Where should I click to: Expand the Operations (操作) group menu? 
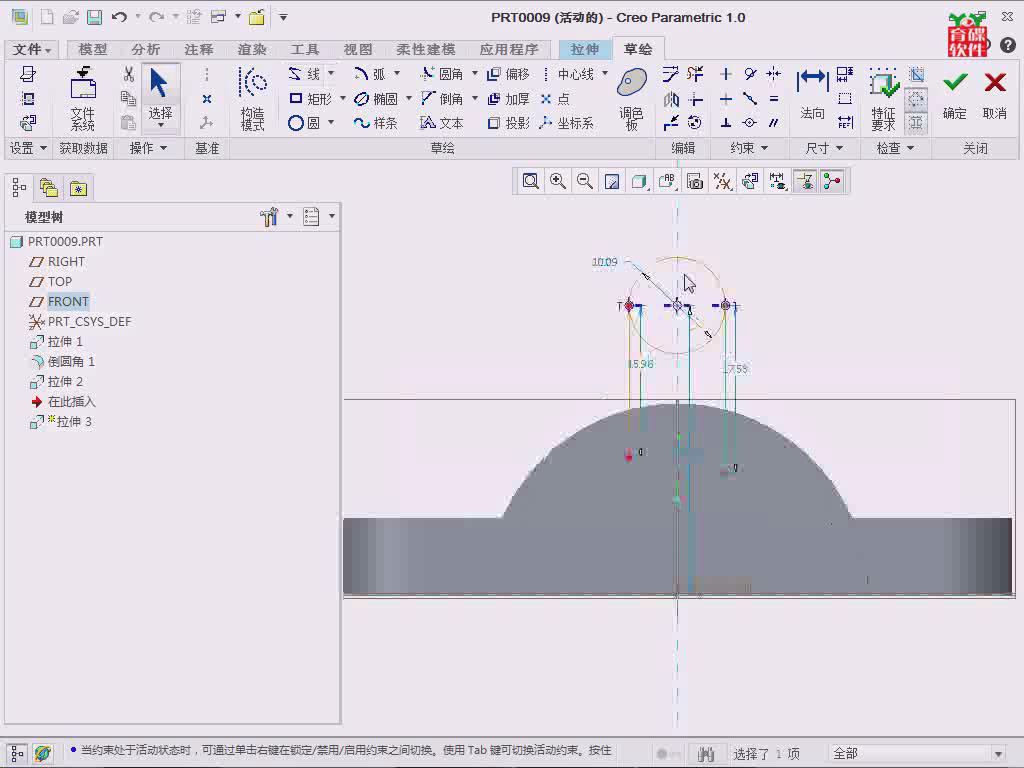click(148, 148)
